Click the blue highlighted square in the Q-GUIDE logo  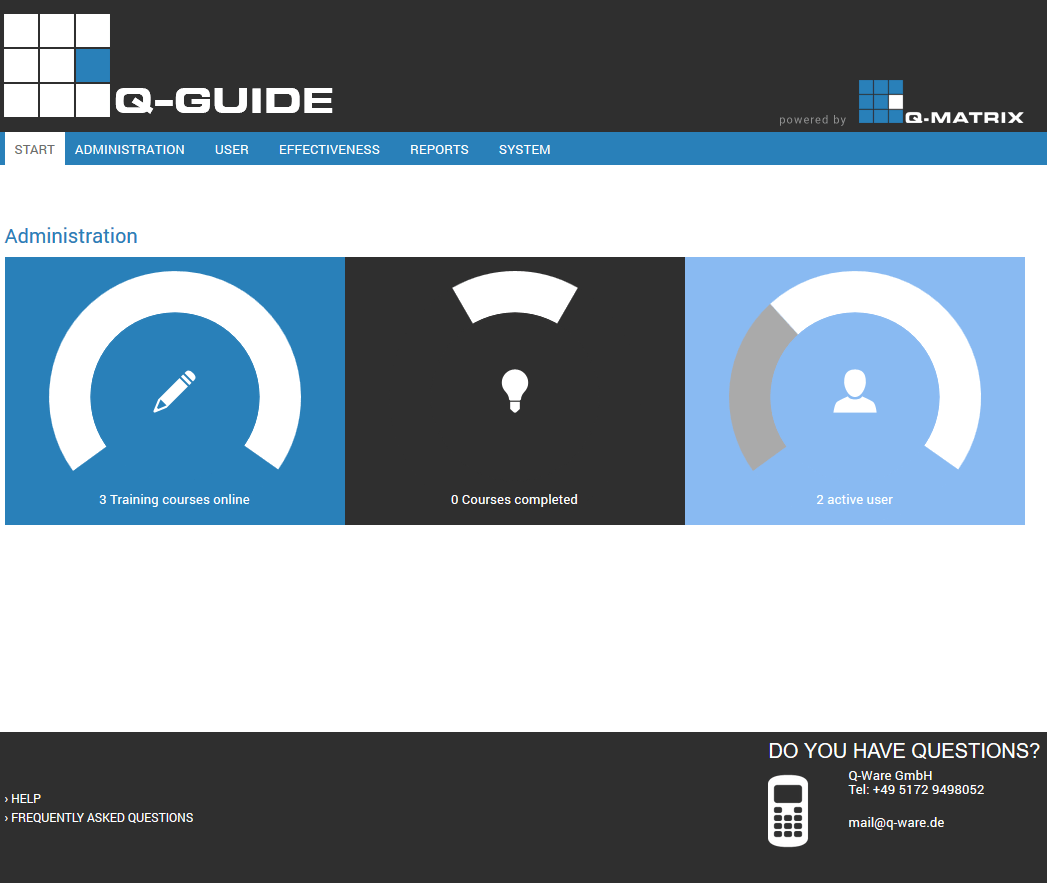[x=91, y=65]
